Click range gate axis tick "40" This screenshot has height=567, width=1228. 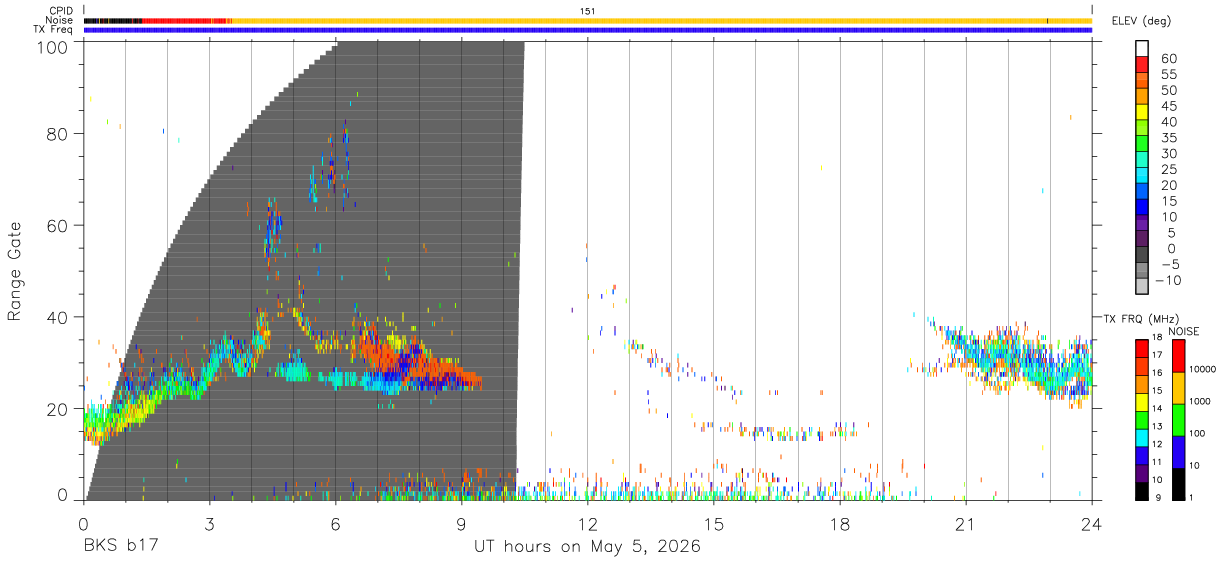coord(57,317)
